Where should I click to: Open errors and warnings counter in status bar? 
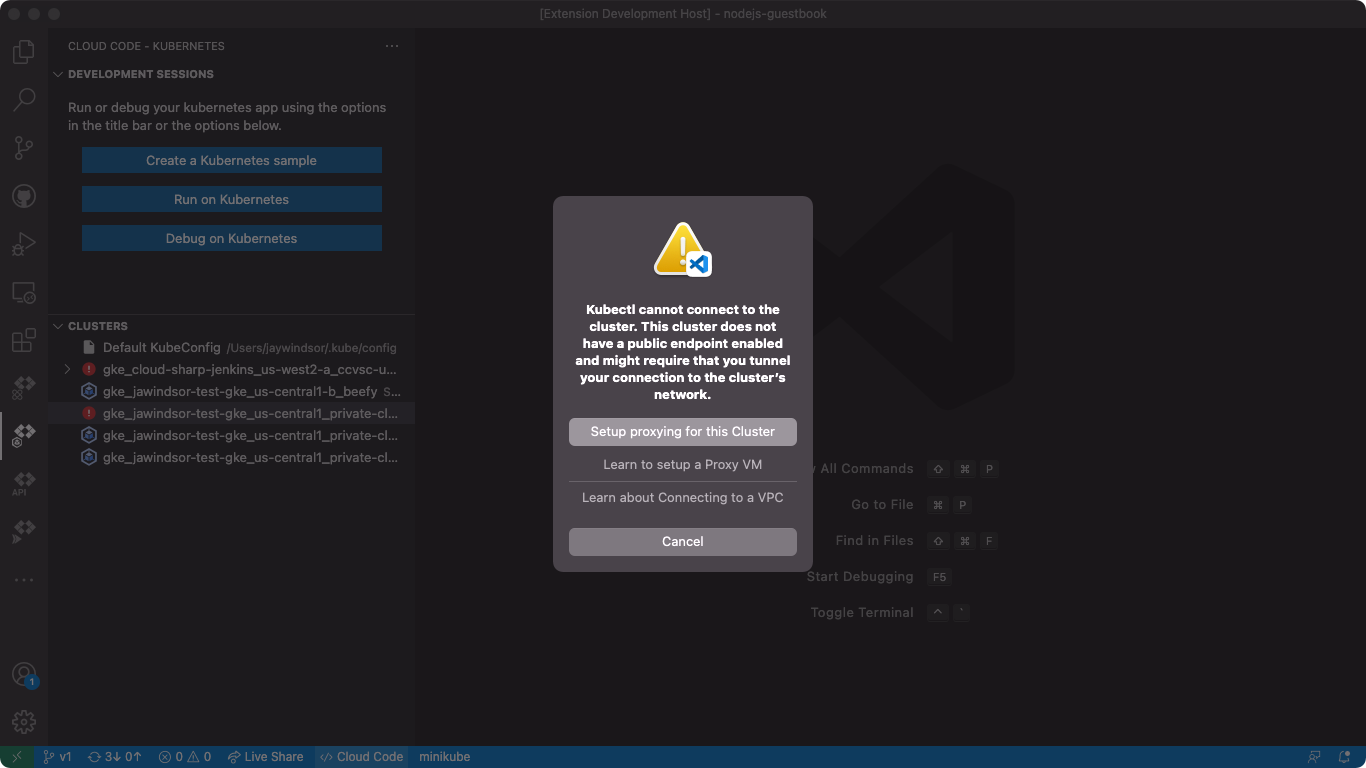click(x=186, y=757)
